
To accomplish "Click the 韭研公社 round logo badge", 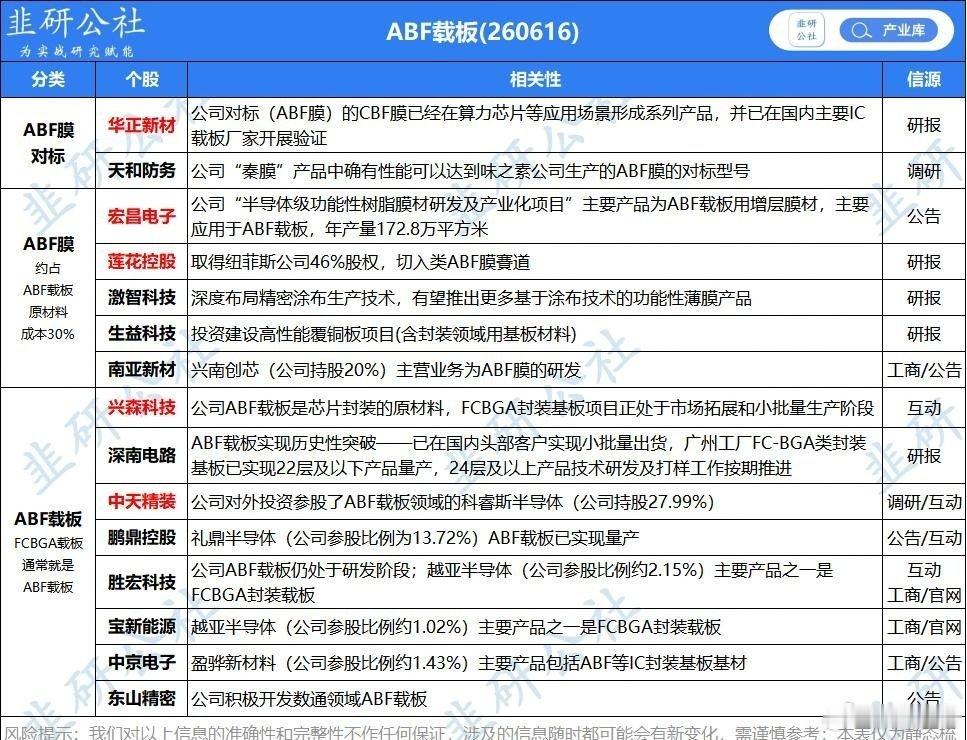I will coord(807,30).
